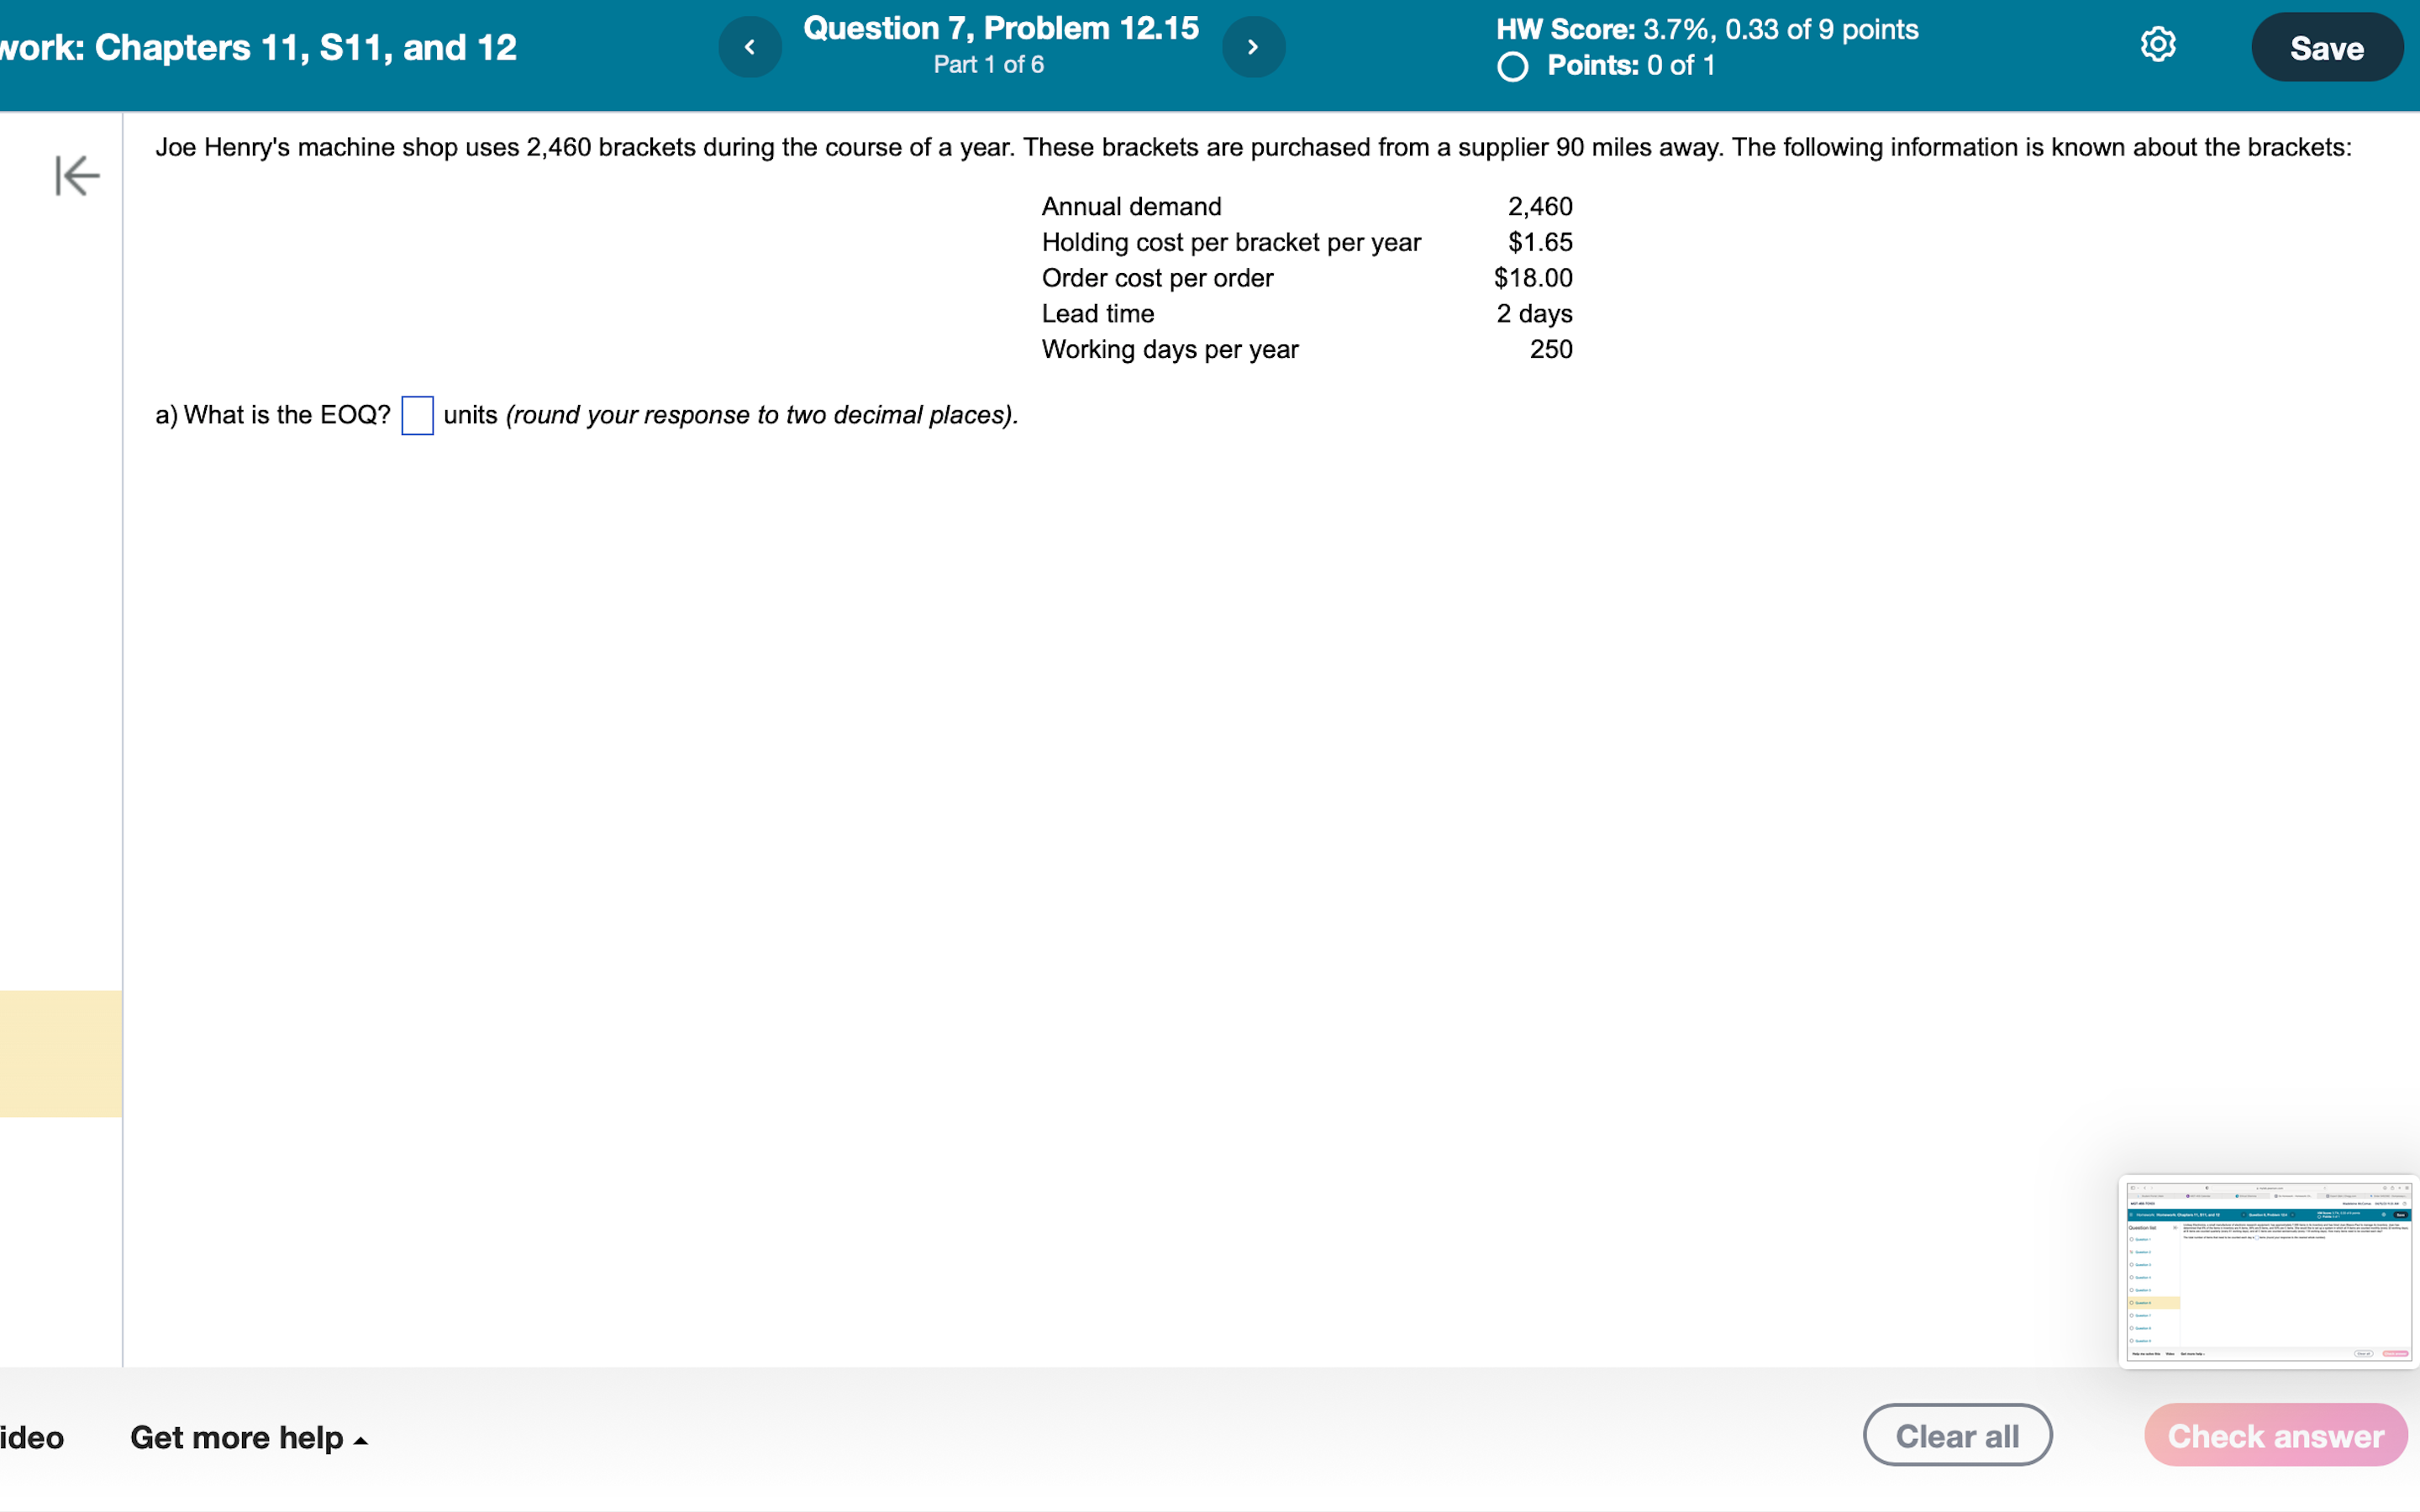Click the Points status circle icon
2420x1512 pixels.
click(1512, 67)
